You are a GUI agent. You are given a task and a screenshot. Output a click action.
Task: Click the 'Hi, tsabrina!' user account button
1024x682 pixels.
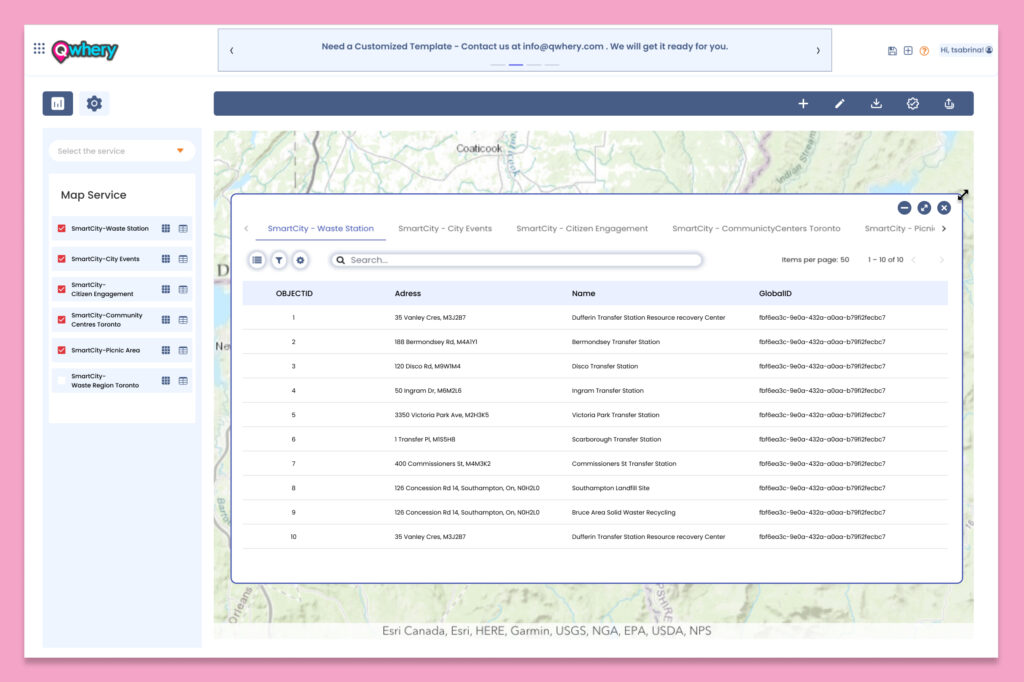[x=966, y=50]
